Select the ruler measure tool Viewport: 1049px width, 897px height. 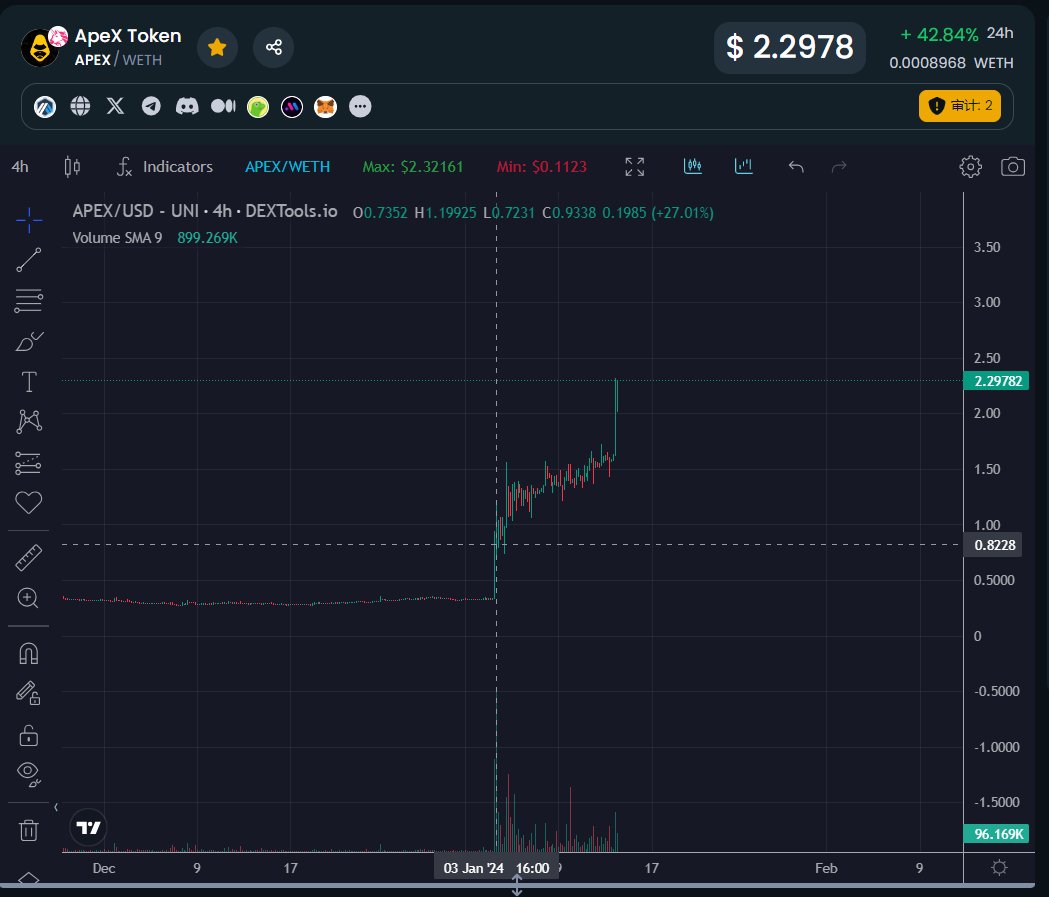[x=29, y=558]
